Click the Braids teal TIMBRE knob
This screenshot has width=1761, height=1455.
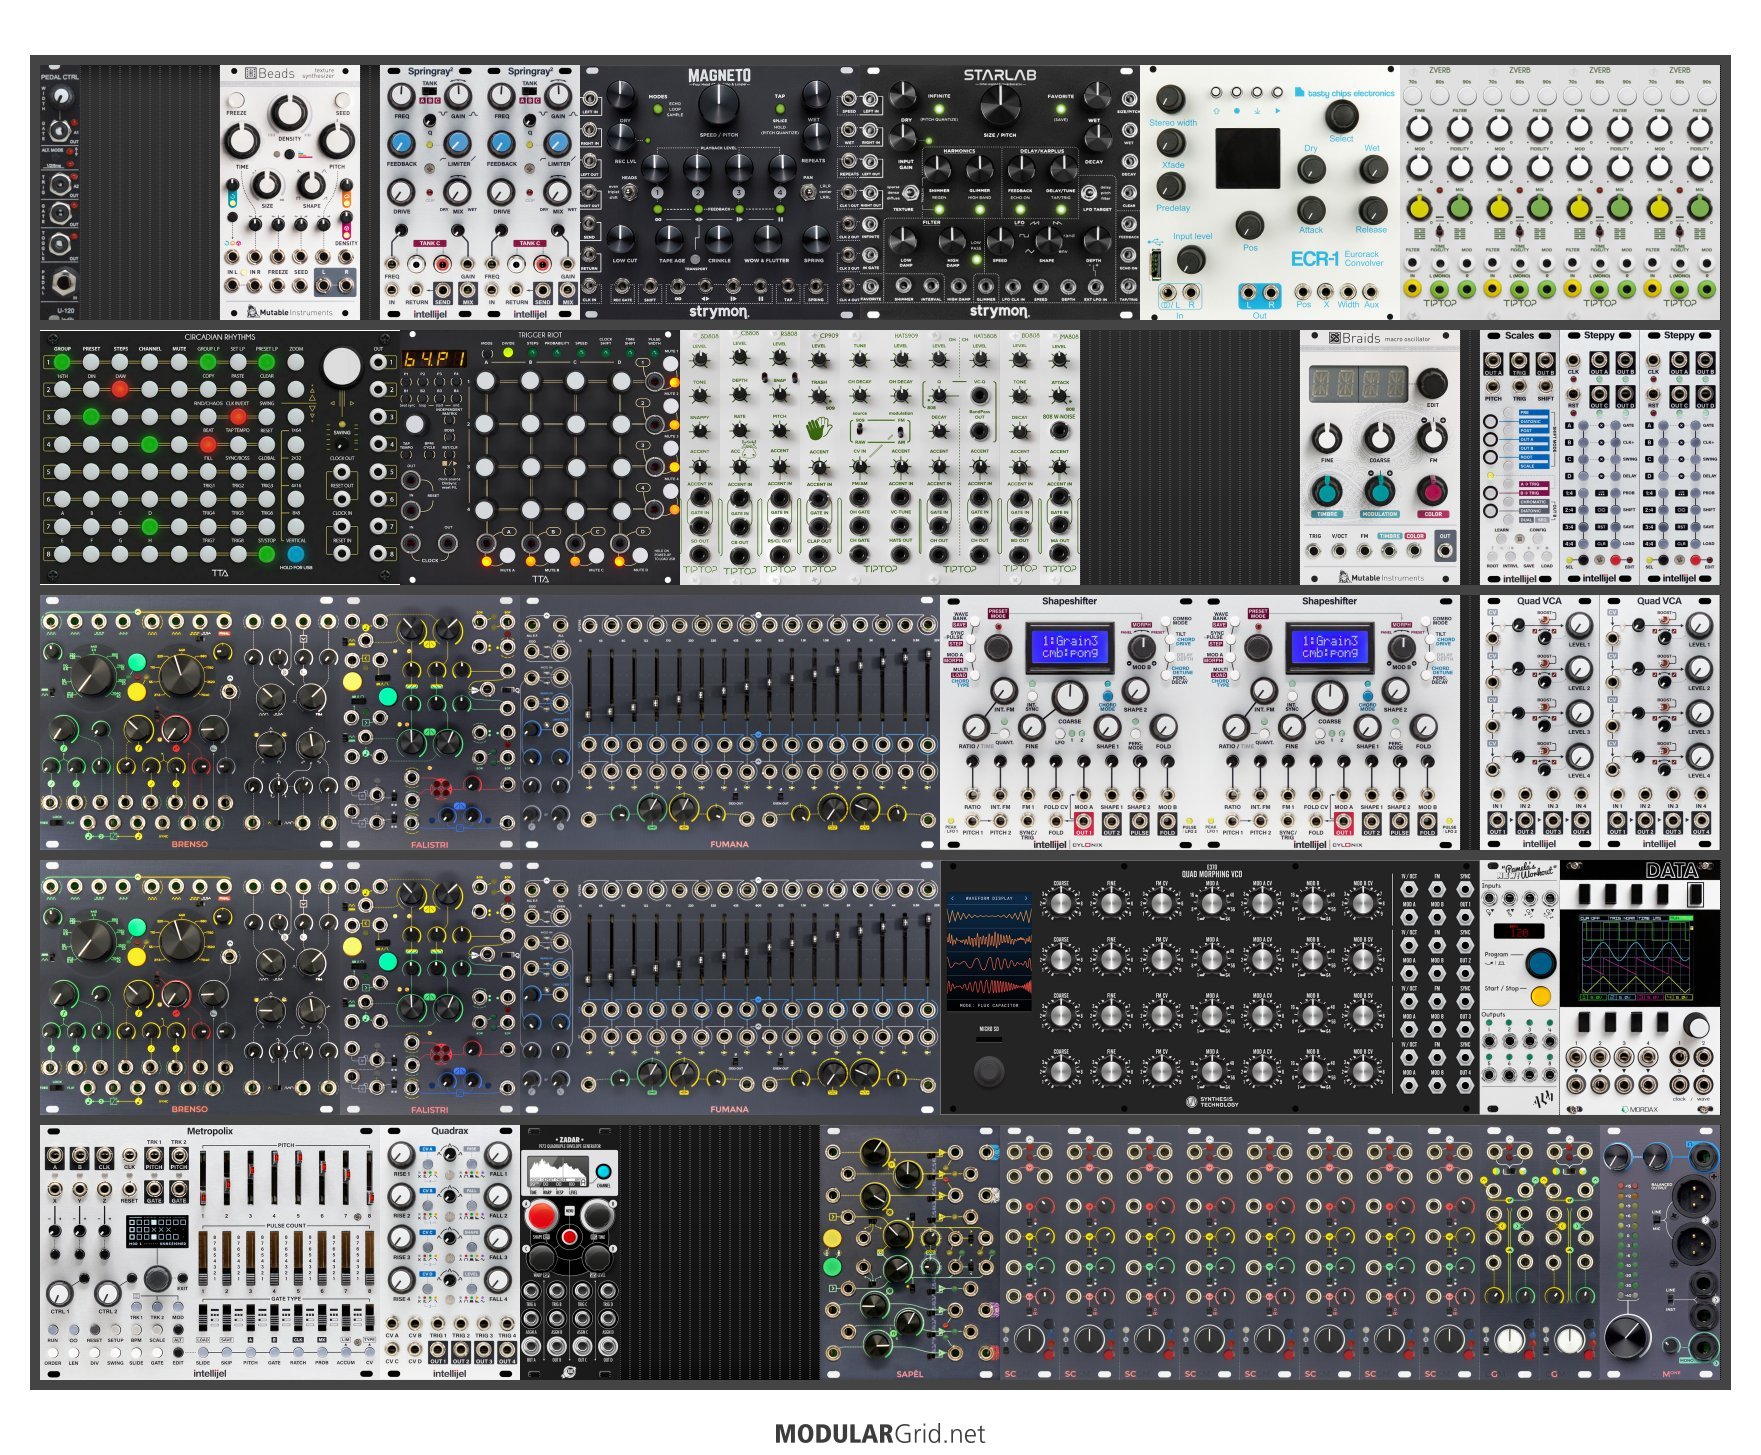1327,491
